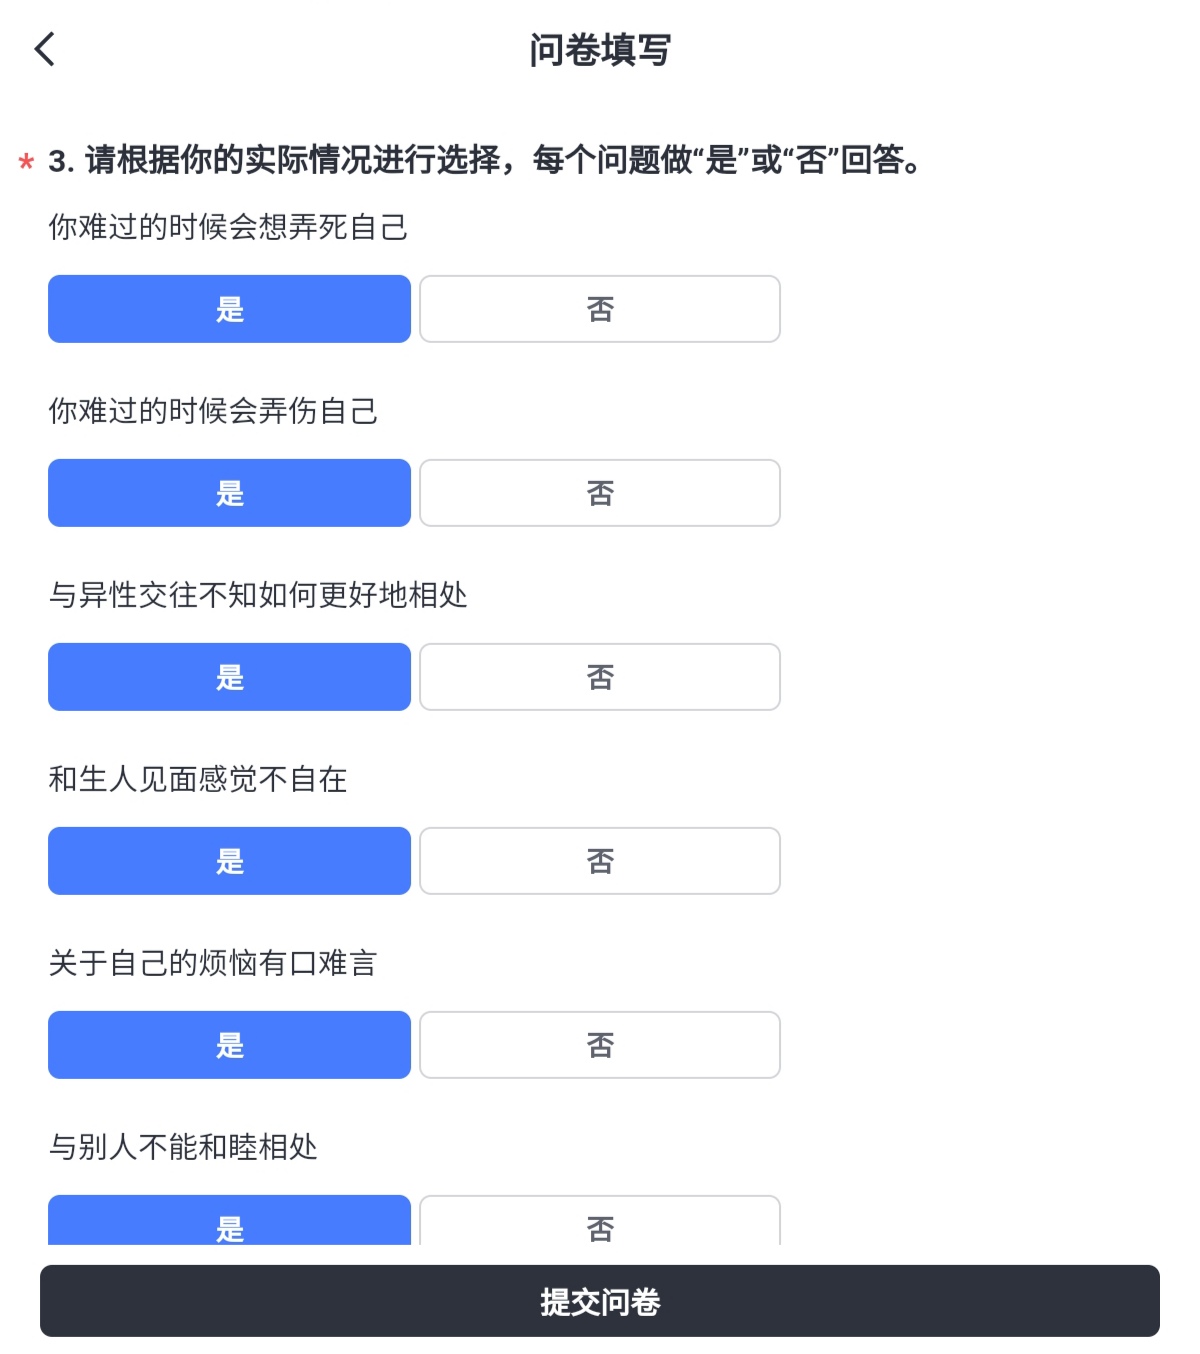The height and width of the screenshot is (1354, 1200).
Task: Answer 是 for 和生人见面感觉不自在
Action: [229, 861]
